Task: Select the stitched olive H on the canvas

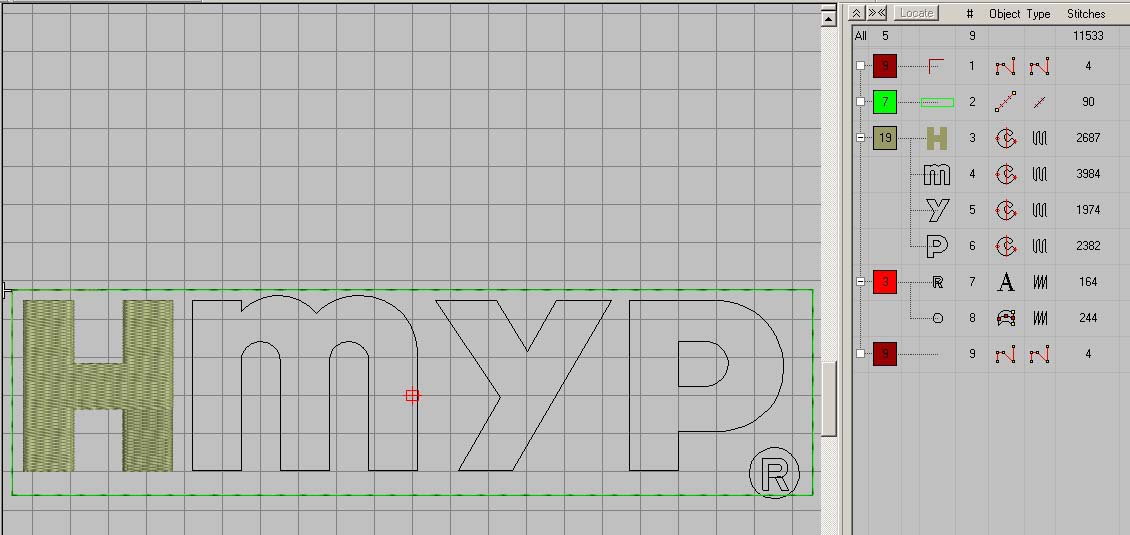Action: (98, 386)
